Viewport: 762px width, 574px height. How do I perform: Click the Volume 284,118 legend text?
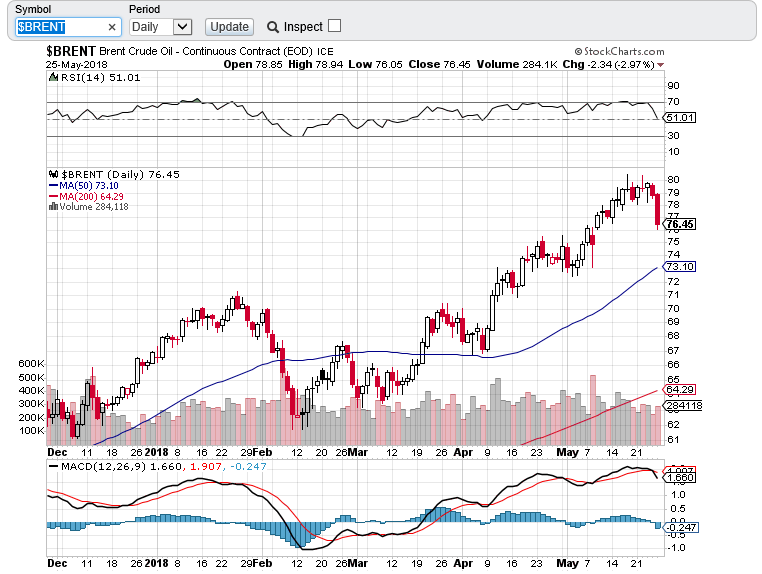[94, 207]
